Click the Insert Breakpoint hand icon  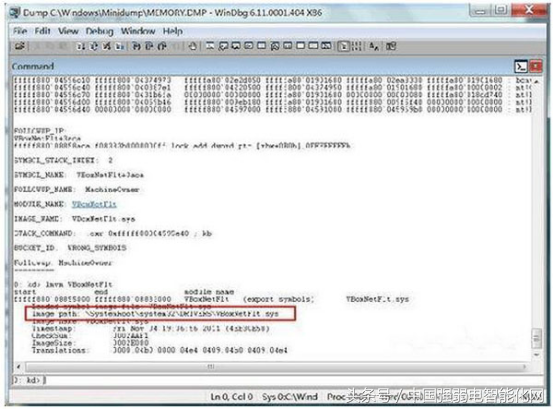(192, 46)
